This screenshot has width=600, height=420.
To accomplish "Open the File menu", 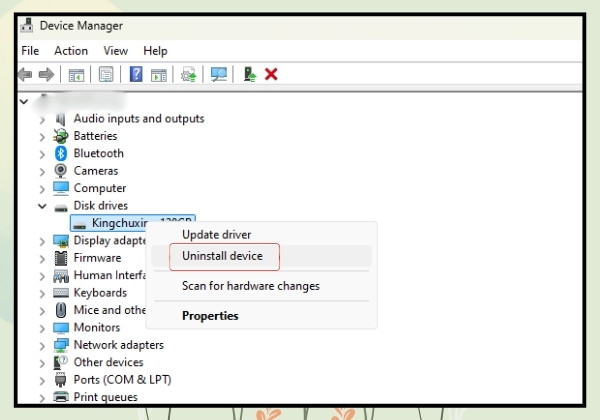I will pyautogui.click(x=30, y=50).
